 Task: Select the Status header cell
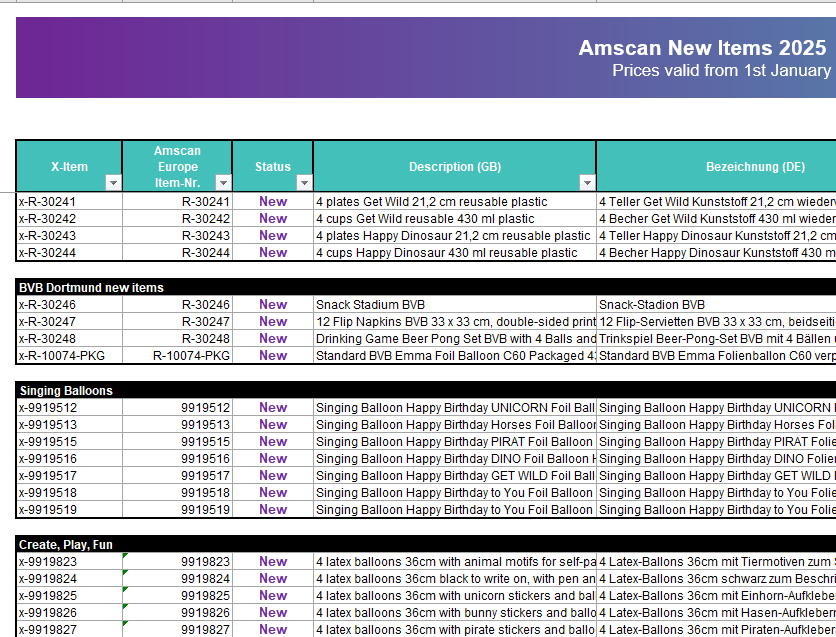(x=272, y=166)
